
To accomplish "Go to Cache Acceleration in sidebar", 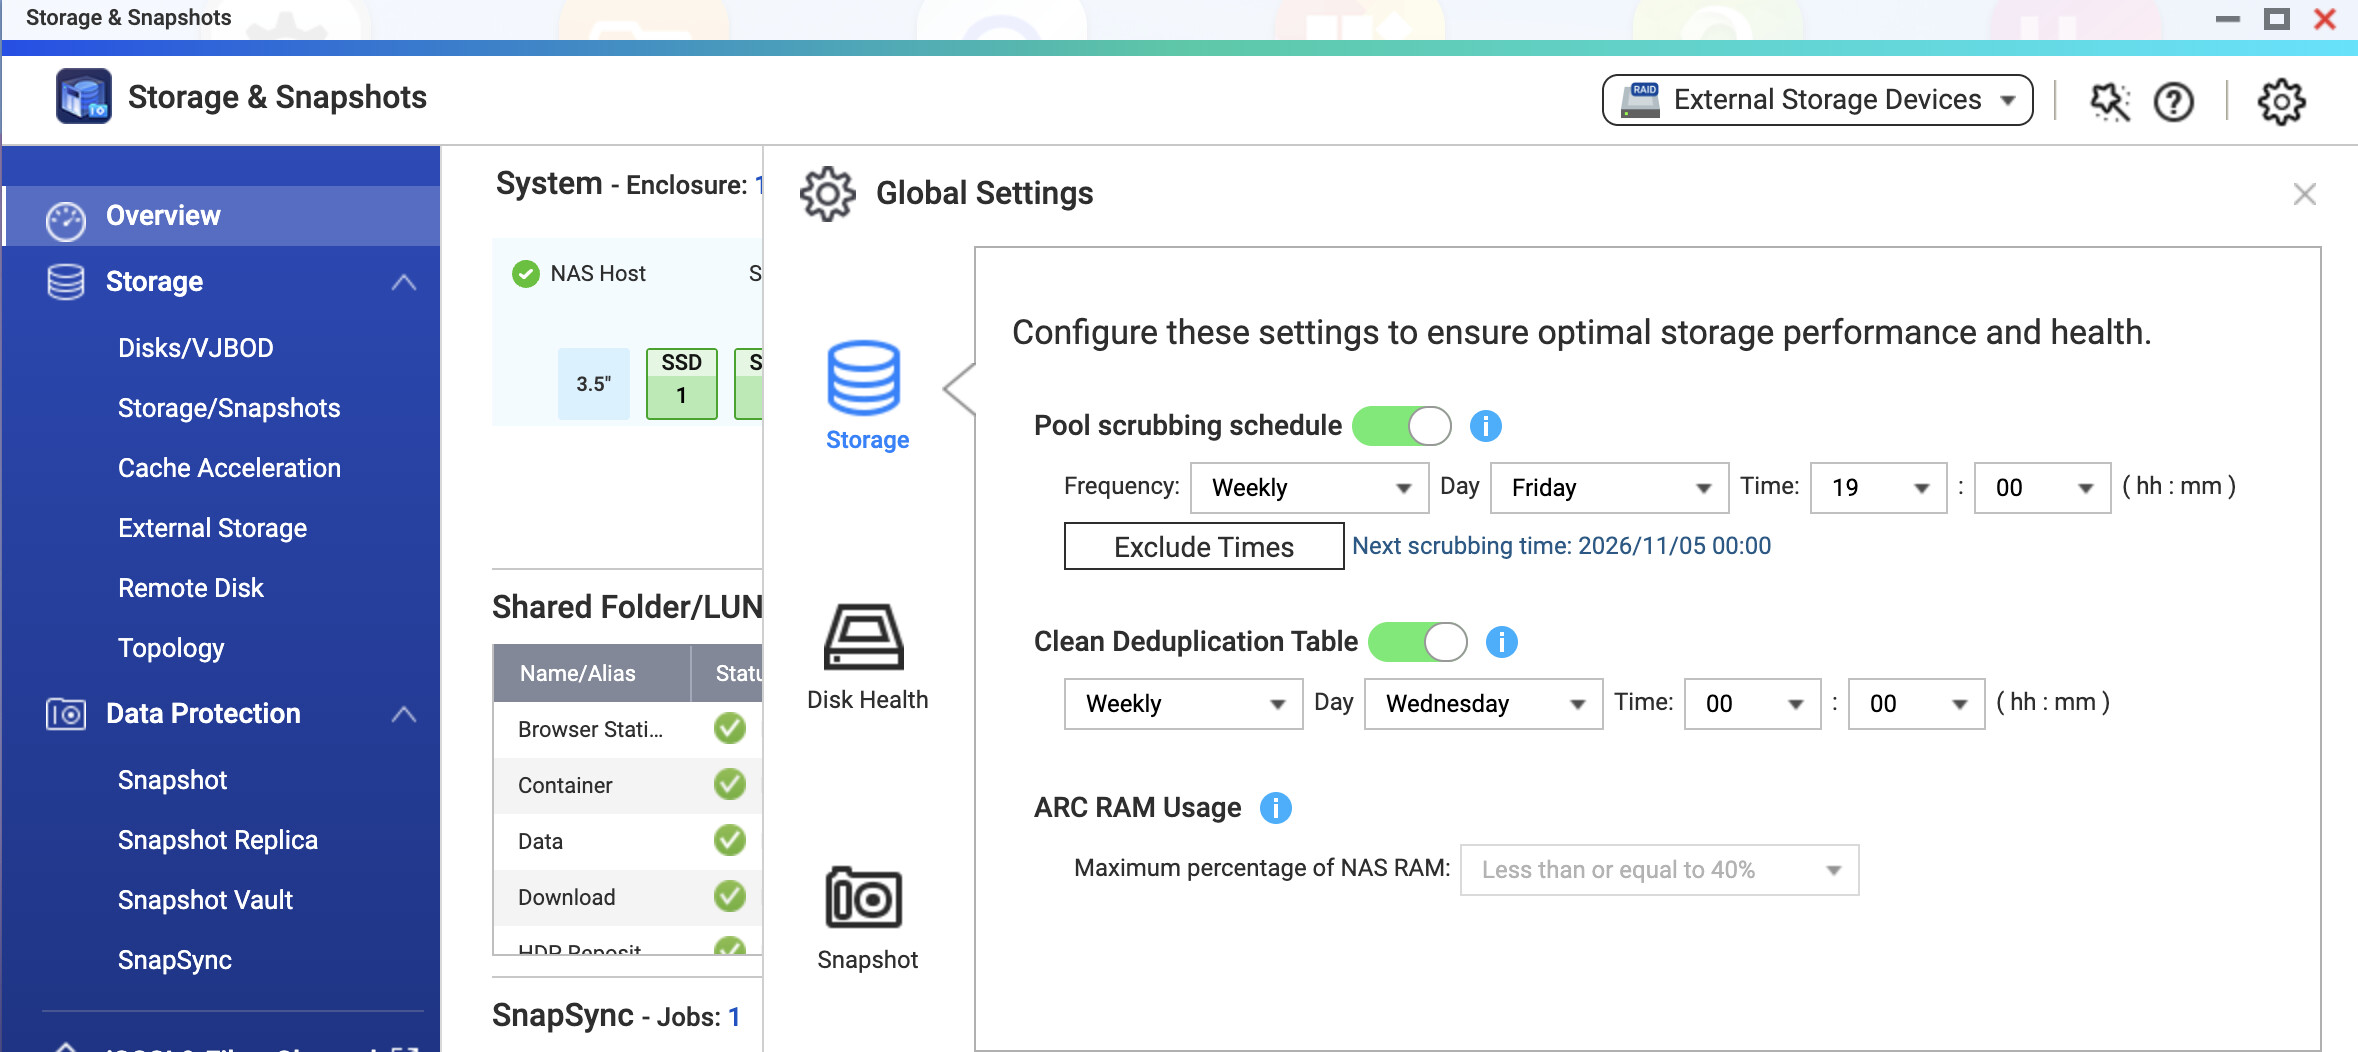I will pos(229,468).
